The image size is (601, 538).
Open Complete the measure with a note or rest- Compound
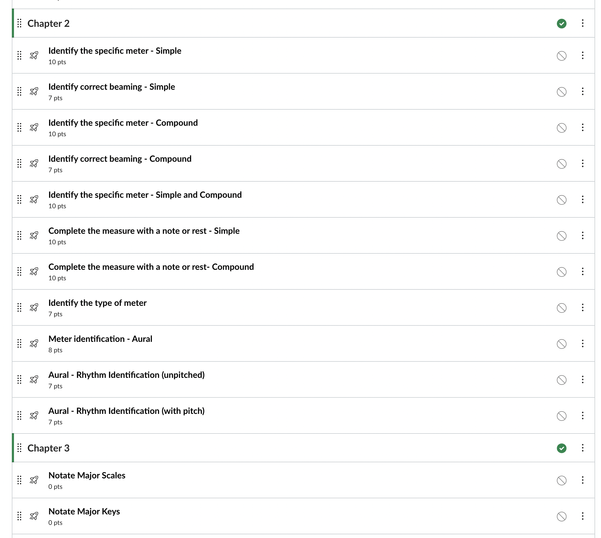(151, 267)
